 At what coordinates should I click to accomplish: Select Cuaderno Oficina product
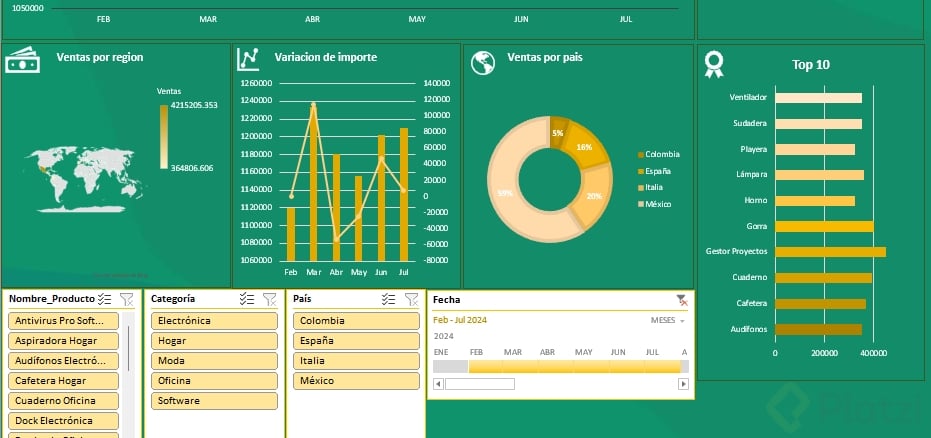(64, 401)
